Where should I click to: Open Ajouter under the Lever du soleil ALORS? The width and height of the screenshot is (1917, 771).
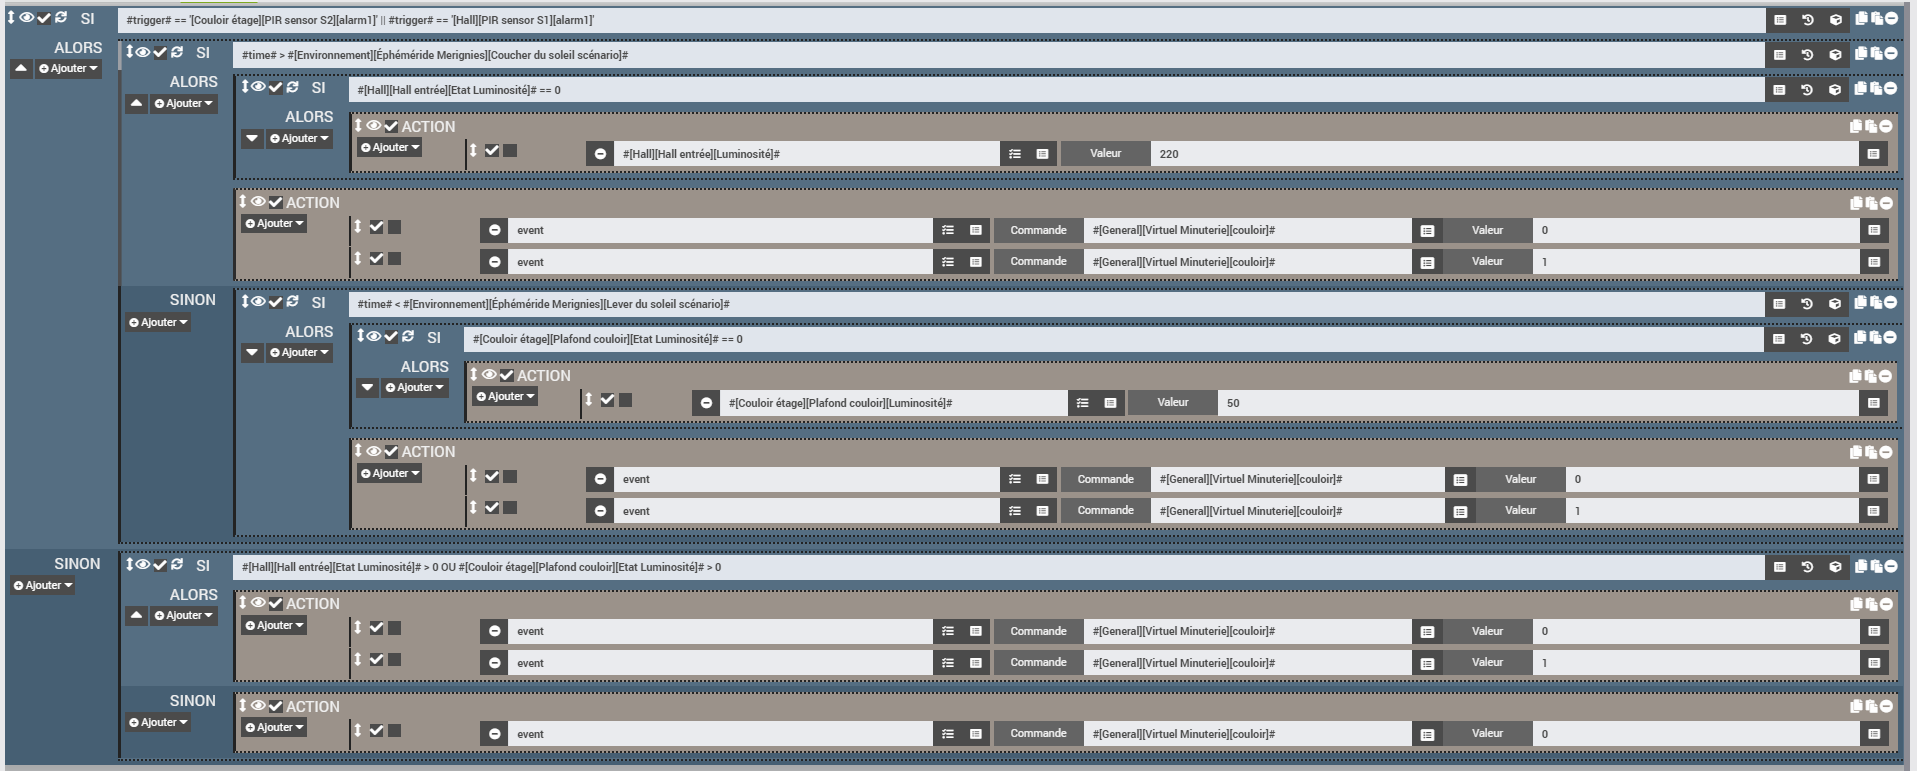pos(299,353)
